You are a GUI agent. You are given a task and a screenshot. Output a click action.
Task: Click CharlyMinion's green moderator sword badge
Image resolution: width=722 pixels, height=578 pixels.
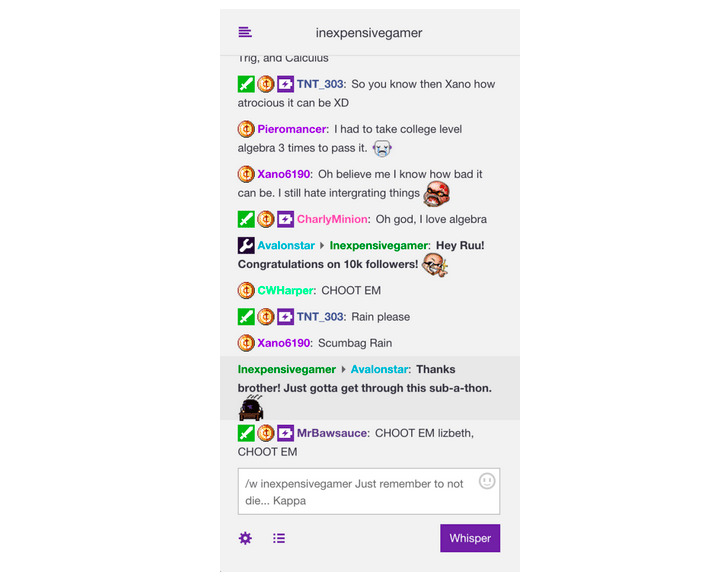pyautogui.click(x=246, y=219)
